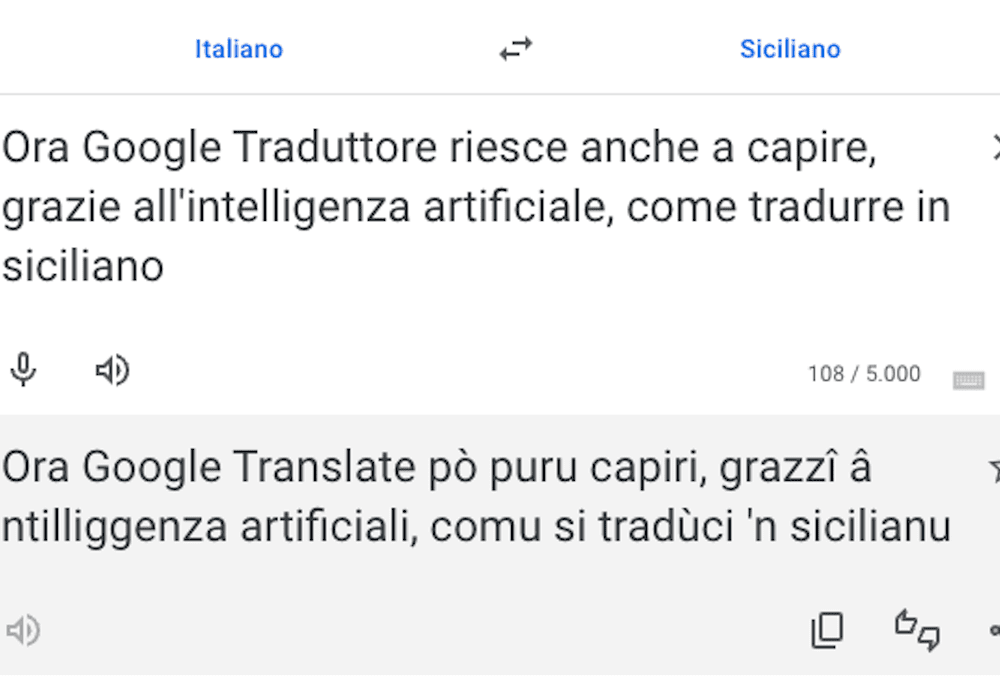The height and width of the screenshot is (688, 1000).
Task: Swap the source and target languages
Action: pos(516,49)
